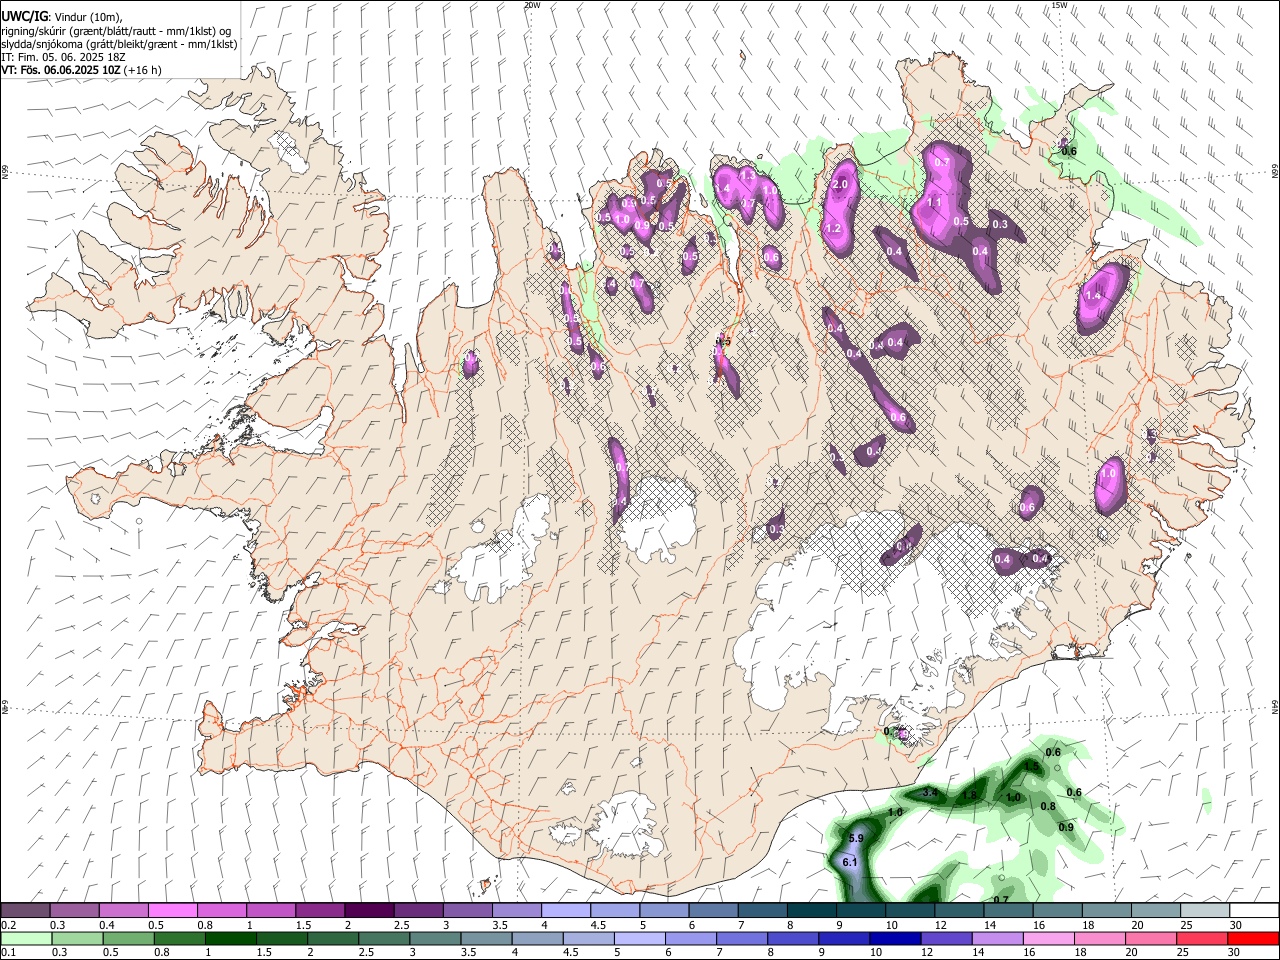This screenshot has width=1280, height=960.
Task: Click the '5.9' rain value offshore
Action: tap(856, 838)
